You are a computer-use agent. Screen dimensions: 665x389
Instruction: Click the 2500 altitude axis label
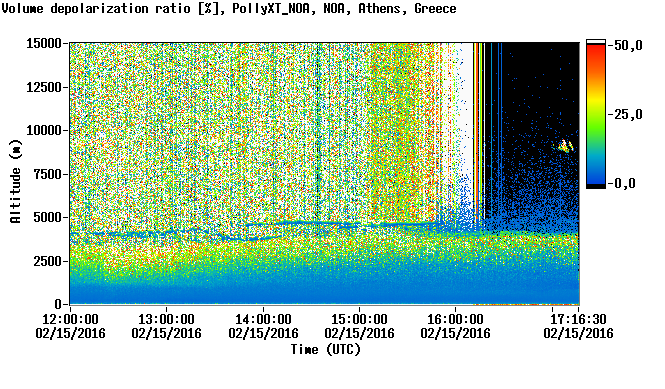48,261
